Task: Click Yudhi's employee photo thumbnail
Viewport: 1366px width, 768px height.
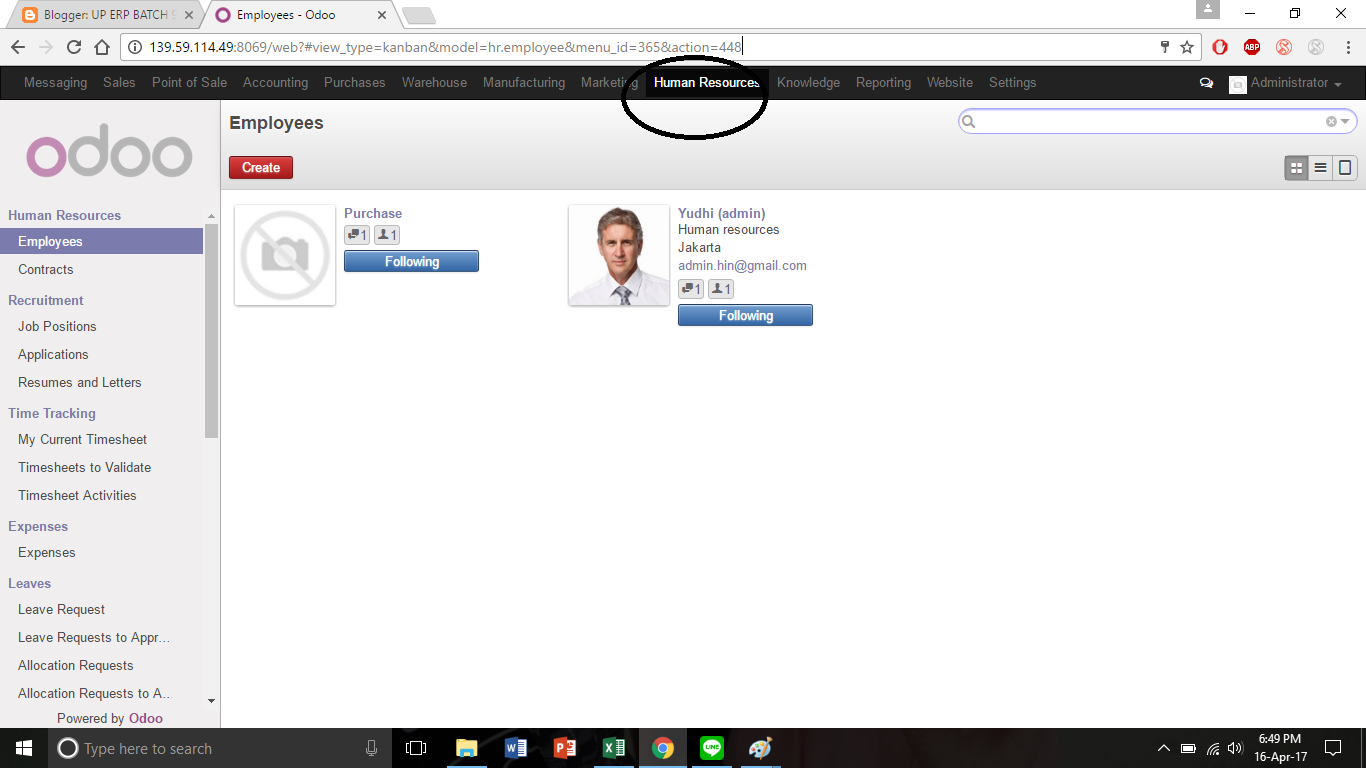Action: (x=619, y=255)
